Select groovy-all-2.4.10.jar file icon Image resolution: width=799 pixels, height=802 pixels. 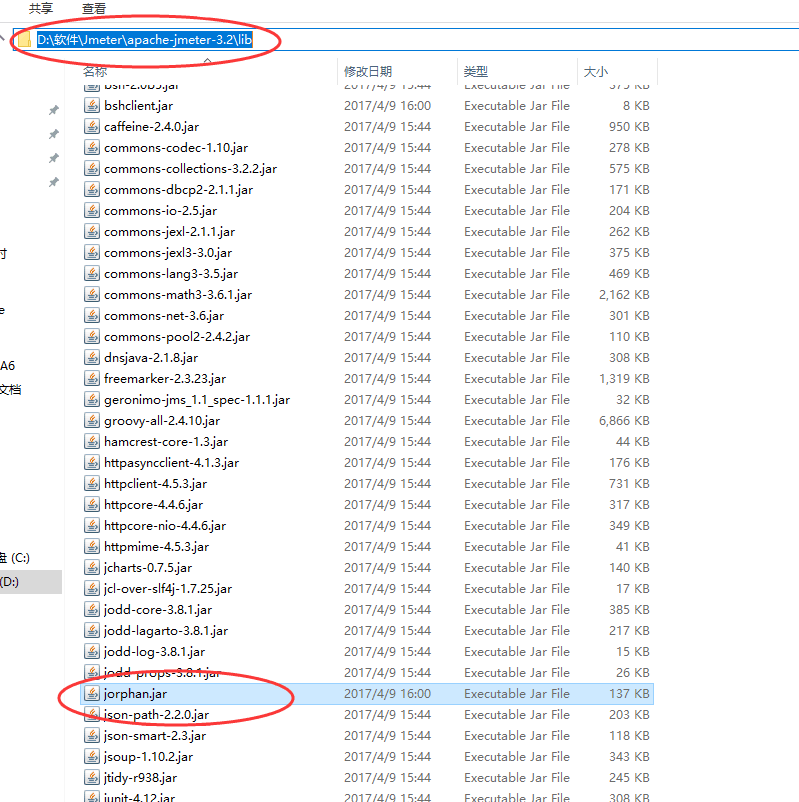tap(92, 420)
